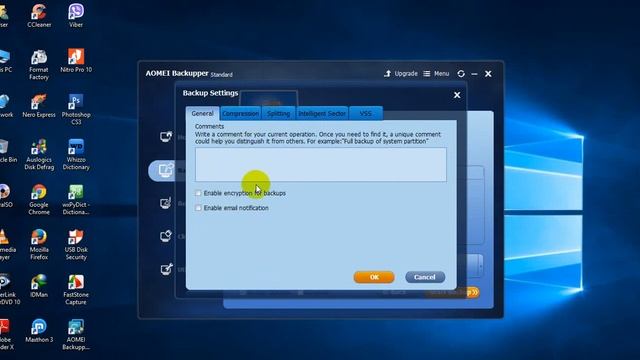Open FastStone Capture icon

[x=76, y=289]
